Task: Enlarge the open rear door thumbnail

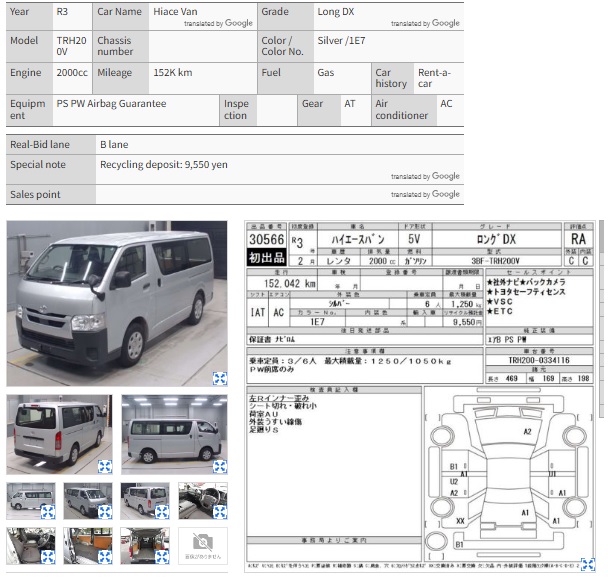Action: (x=162, y=557)
